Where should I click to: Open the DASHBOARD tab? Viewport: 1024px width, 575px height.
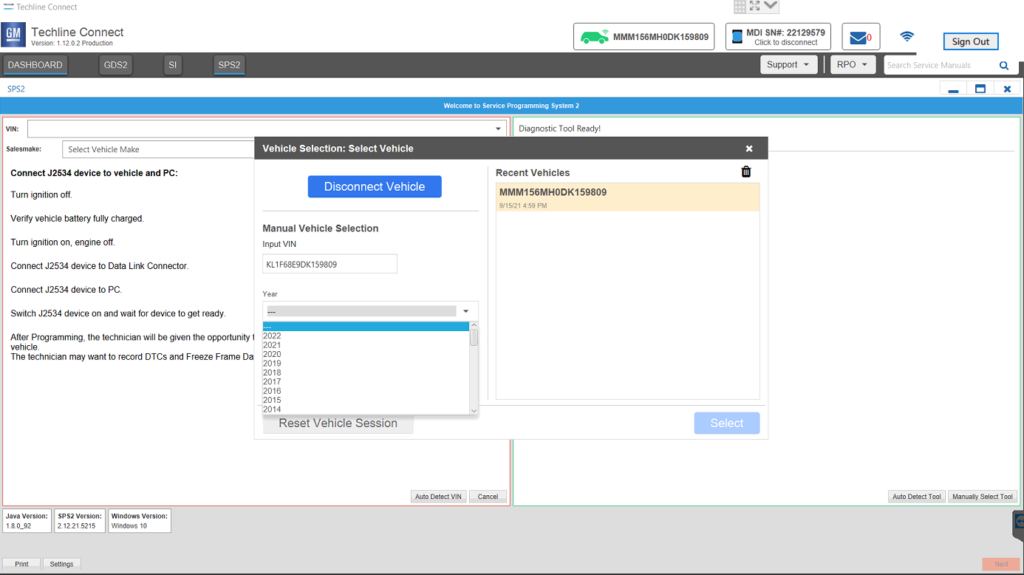click(x=35, y=65)
